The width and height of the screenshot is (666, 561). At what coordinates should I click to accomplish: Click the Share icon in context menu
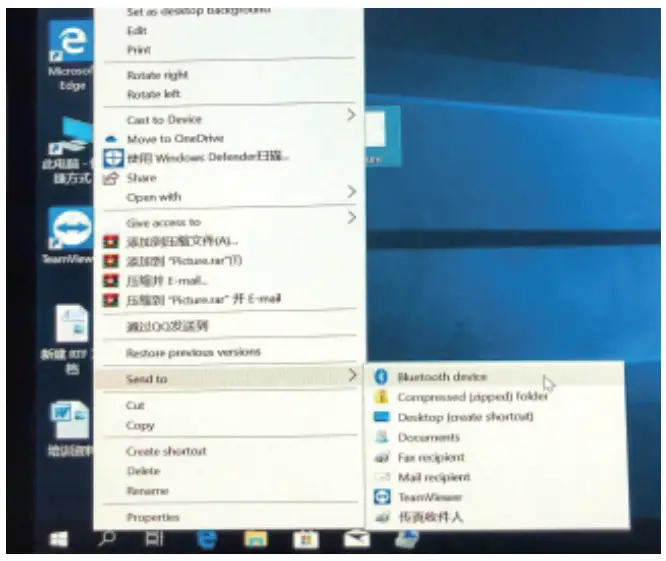(111, 178)
